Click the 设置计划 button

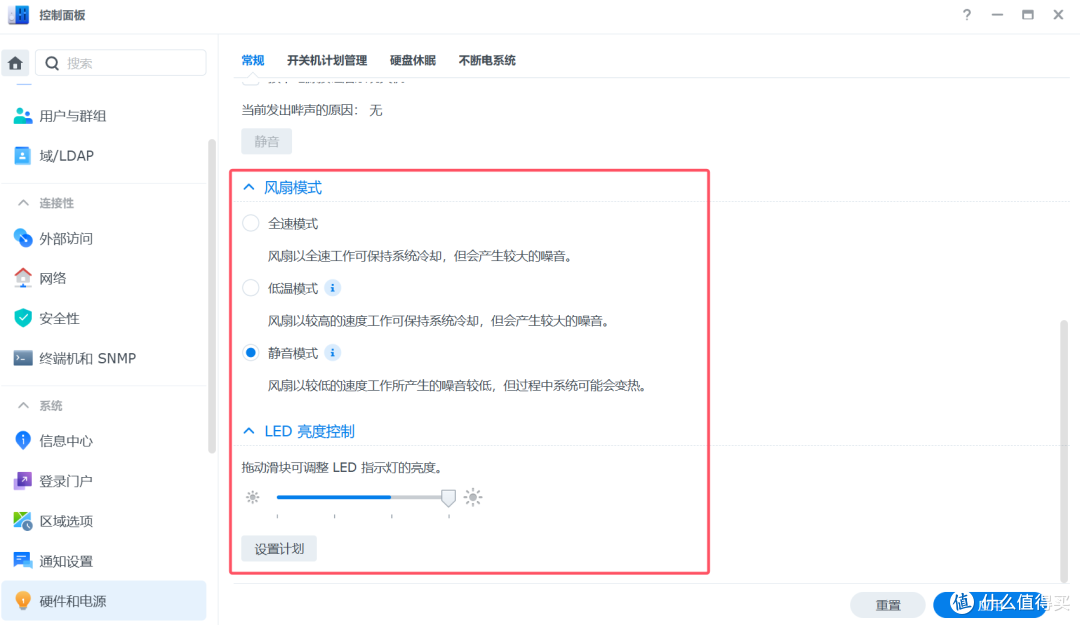(278, 548)
